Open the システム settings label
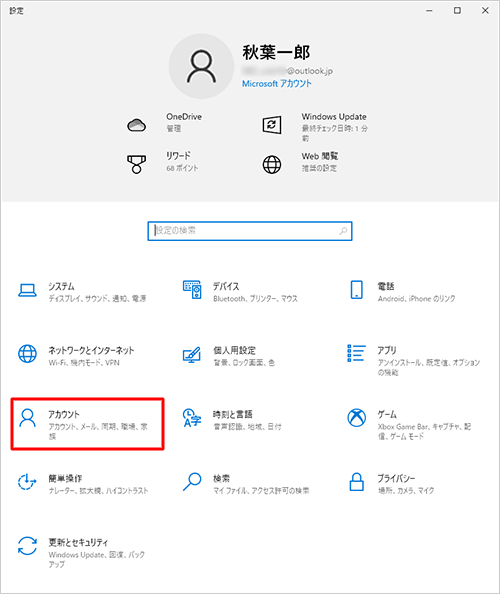Viewport: 500px width, 594px height. point(61,286)
